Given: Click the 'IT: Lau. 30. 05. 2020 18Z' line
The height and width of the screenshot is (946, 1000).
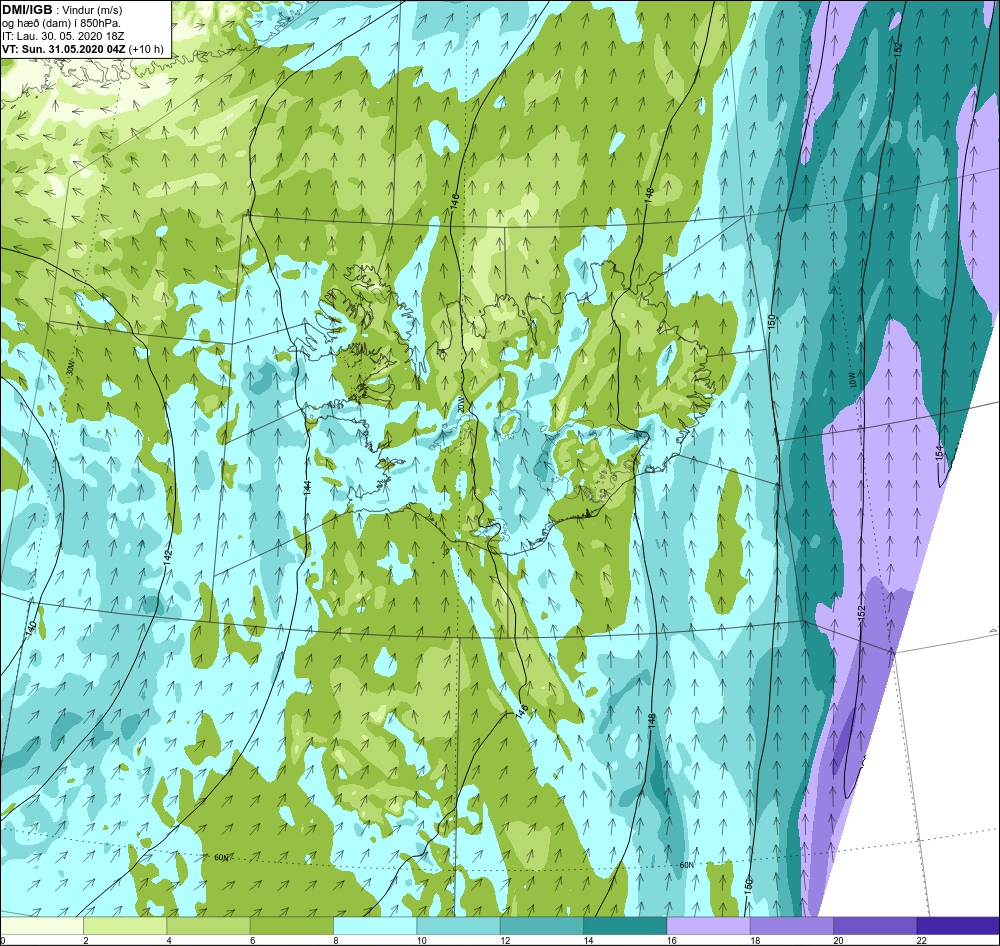Looking at the screenshot, I should point(62,36).
